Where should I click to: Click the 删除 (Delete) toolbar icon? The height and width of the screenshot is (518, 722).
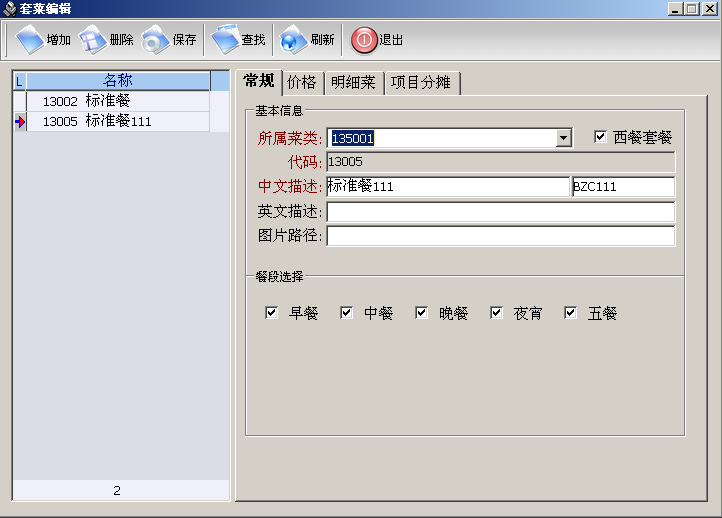tap(106, 40)
